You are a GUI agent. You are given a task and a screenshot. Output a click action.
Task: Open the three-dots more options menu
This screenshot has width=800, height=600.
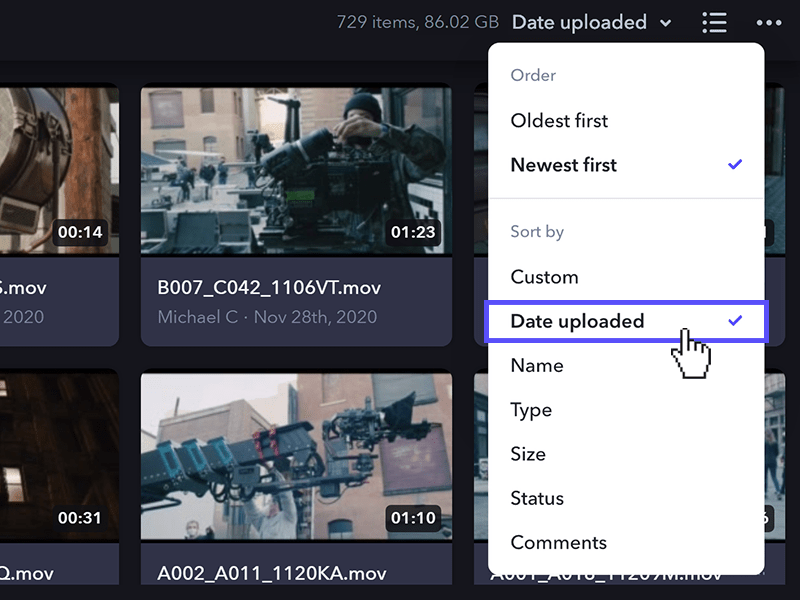[x=769, y=22]
